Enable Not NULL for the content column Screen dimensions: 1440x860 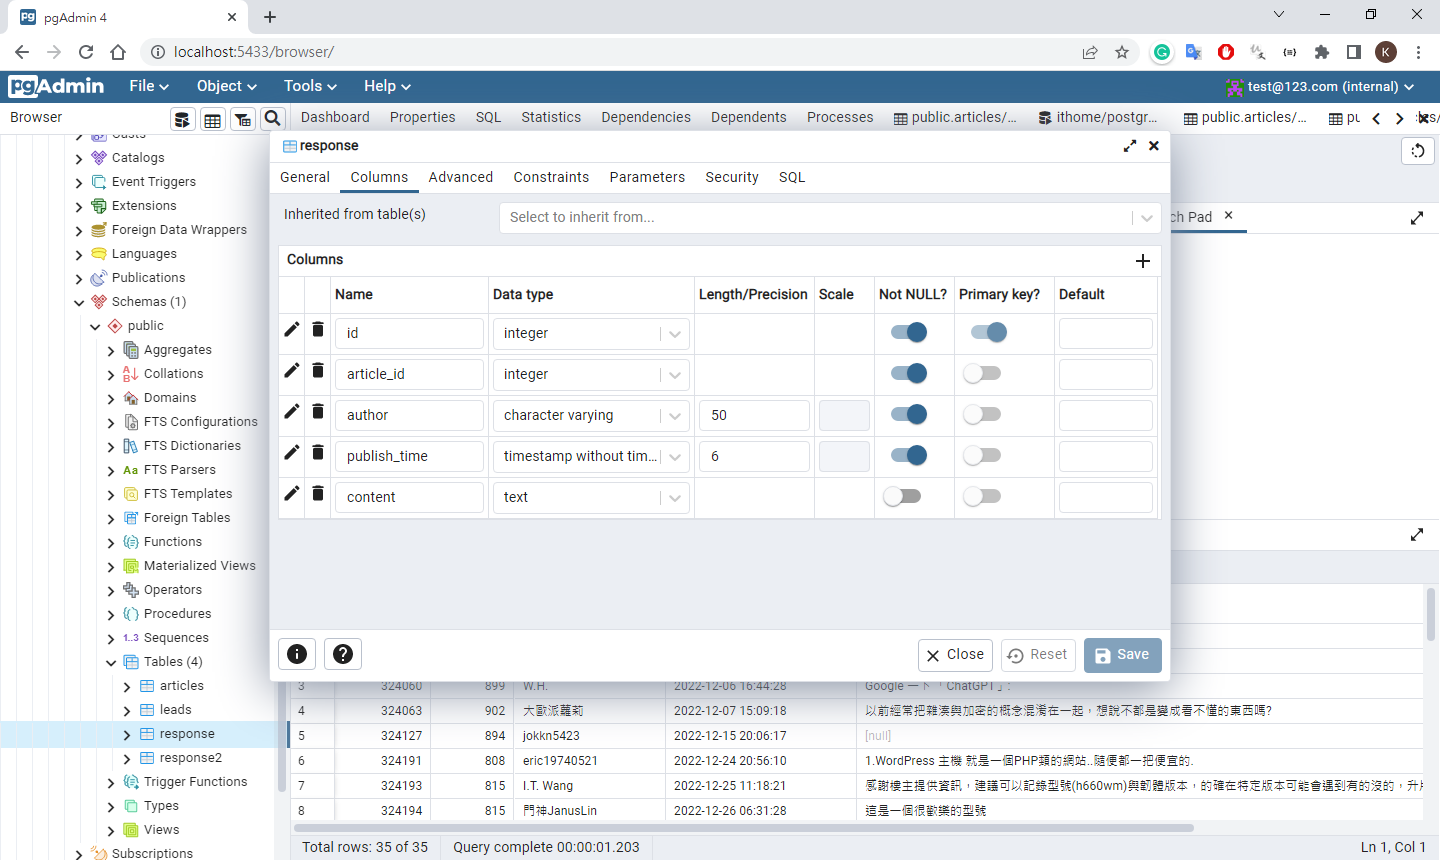pyautogui.click(x=902, y=497)
